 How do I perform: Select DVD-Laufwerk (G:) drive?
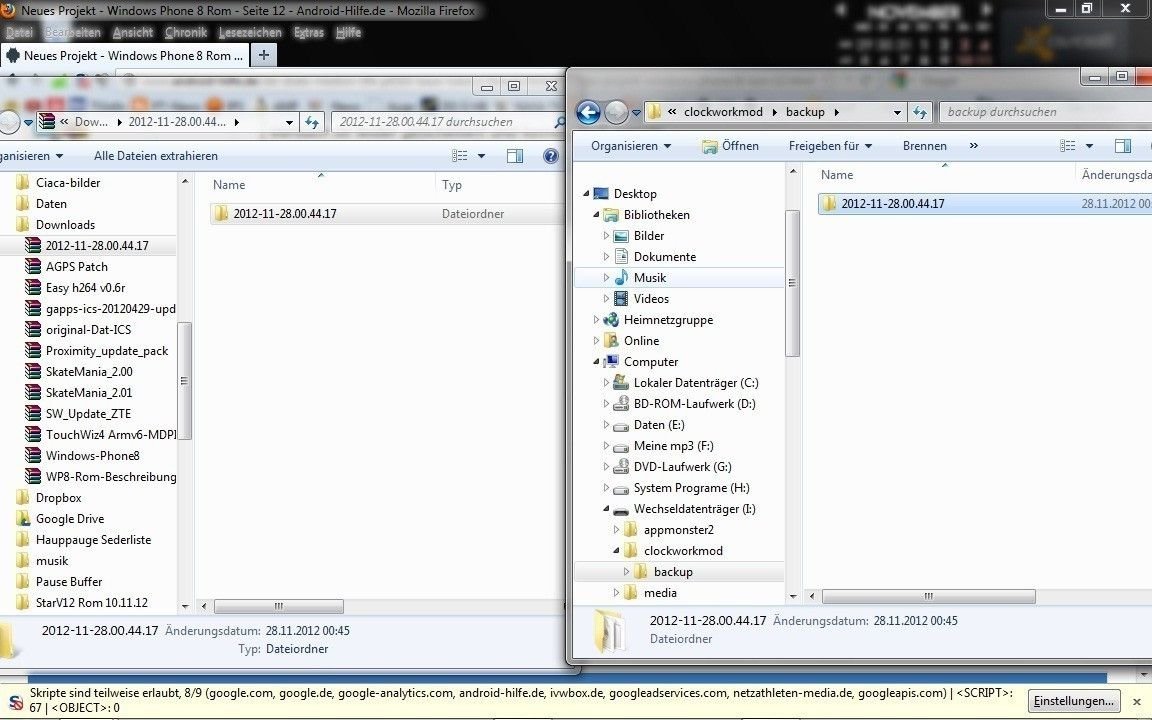tap(683, 467)
